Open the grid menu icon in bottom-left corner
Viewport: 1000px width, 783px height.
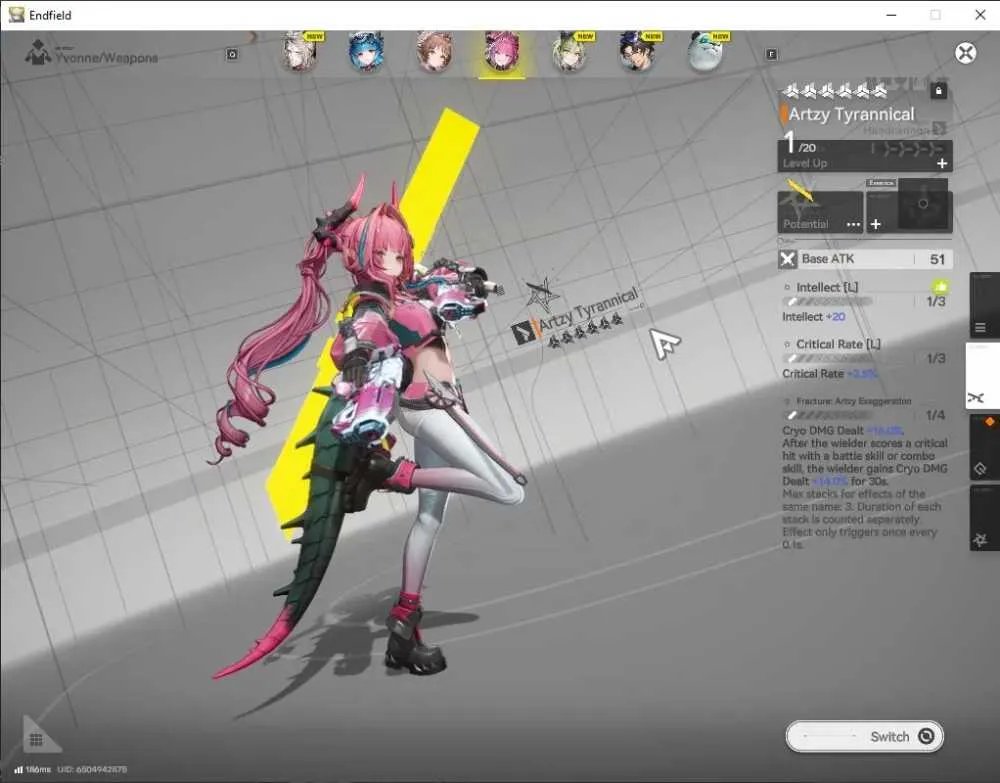click(36, 739)
